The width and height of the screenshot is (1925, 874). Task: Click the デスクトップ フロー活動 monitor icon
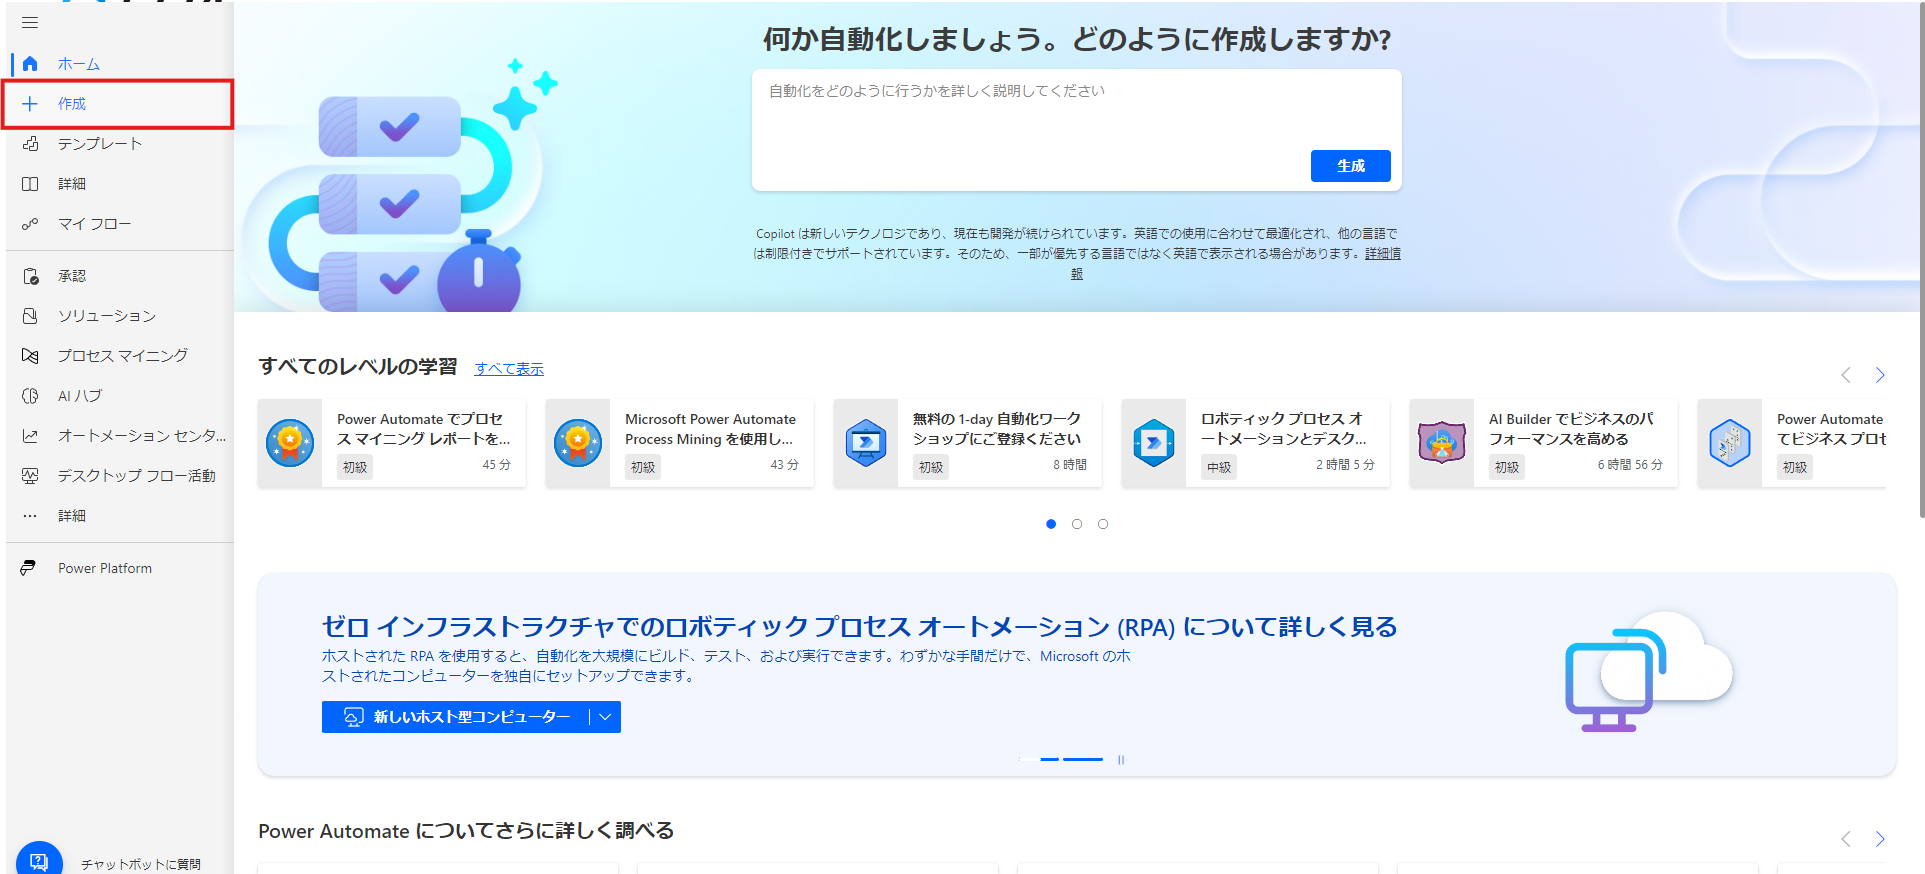click(30, 476)
